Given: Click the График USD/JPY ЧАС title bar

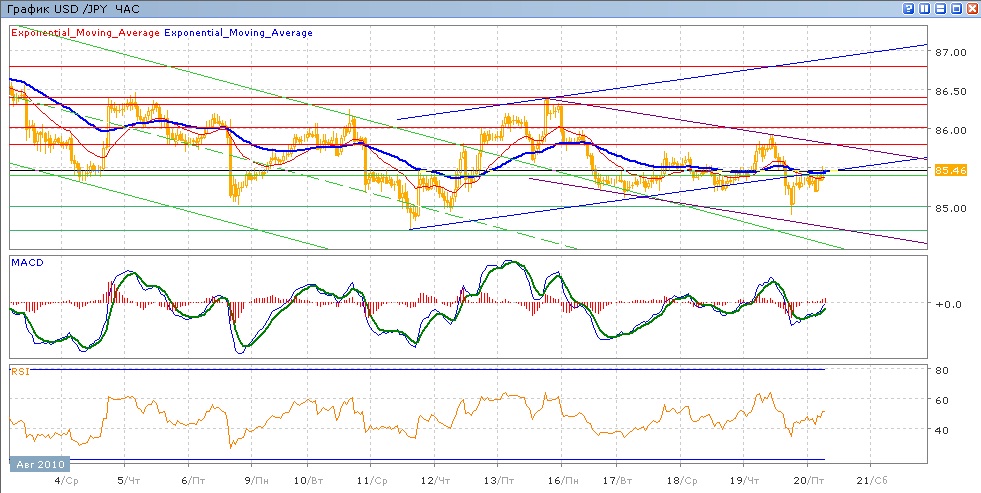Looking at the screenshot, I should pyautogui.click(x=74, y=9).
